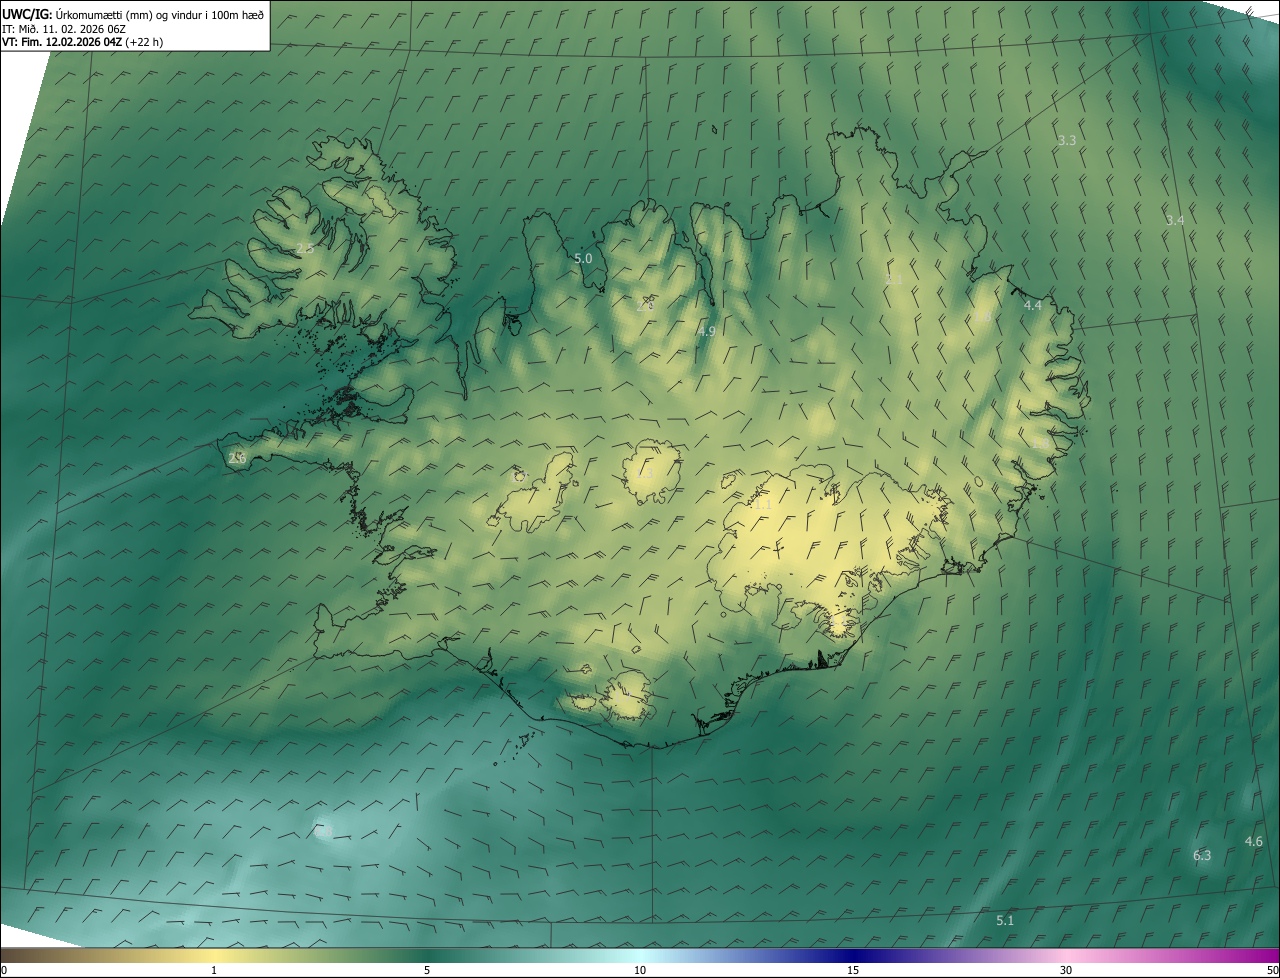The width and height of the screenshot is (1280, 978).
Task: Click the IT initialization time line
Action: coord(63,28)
